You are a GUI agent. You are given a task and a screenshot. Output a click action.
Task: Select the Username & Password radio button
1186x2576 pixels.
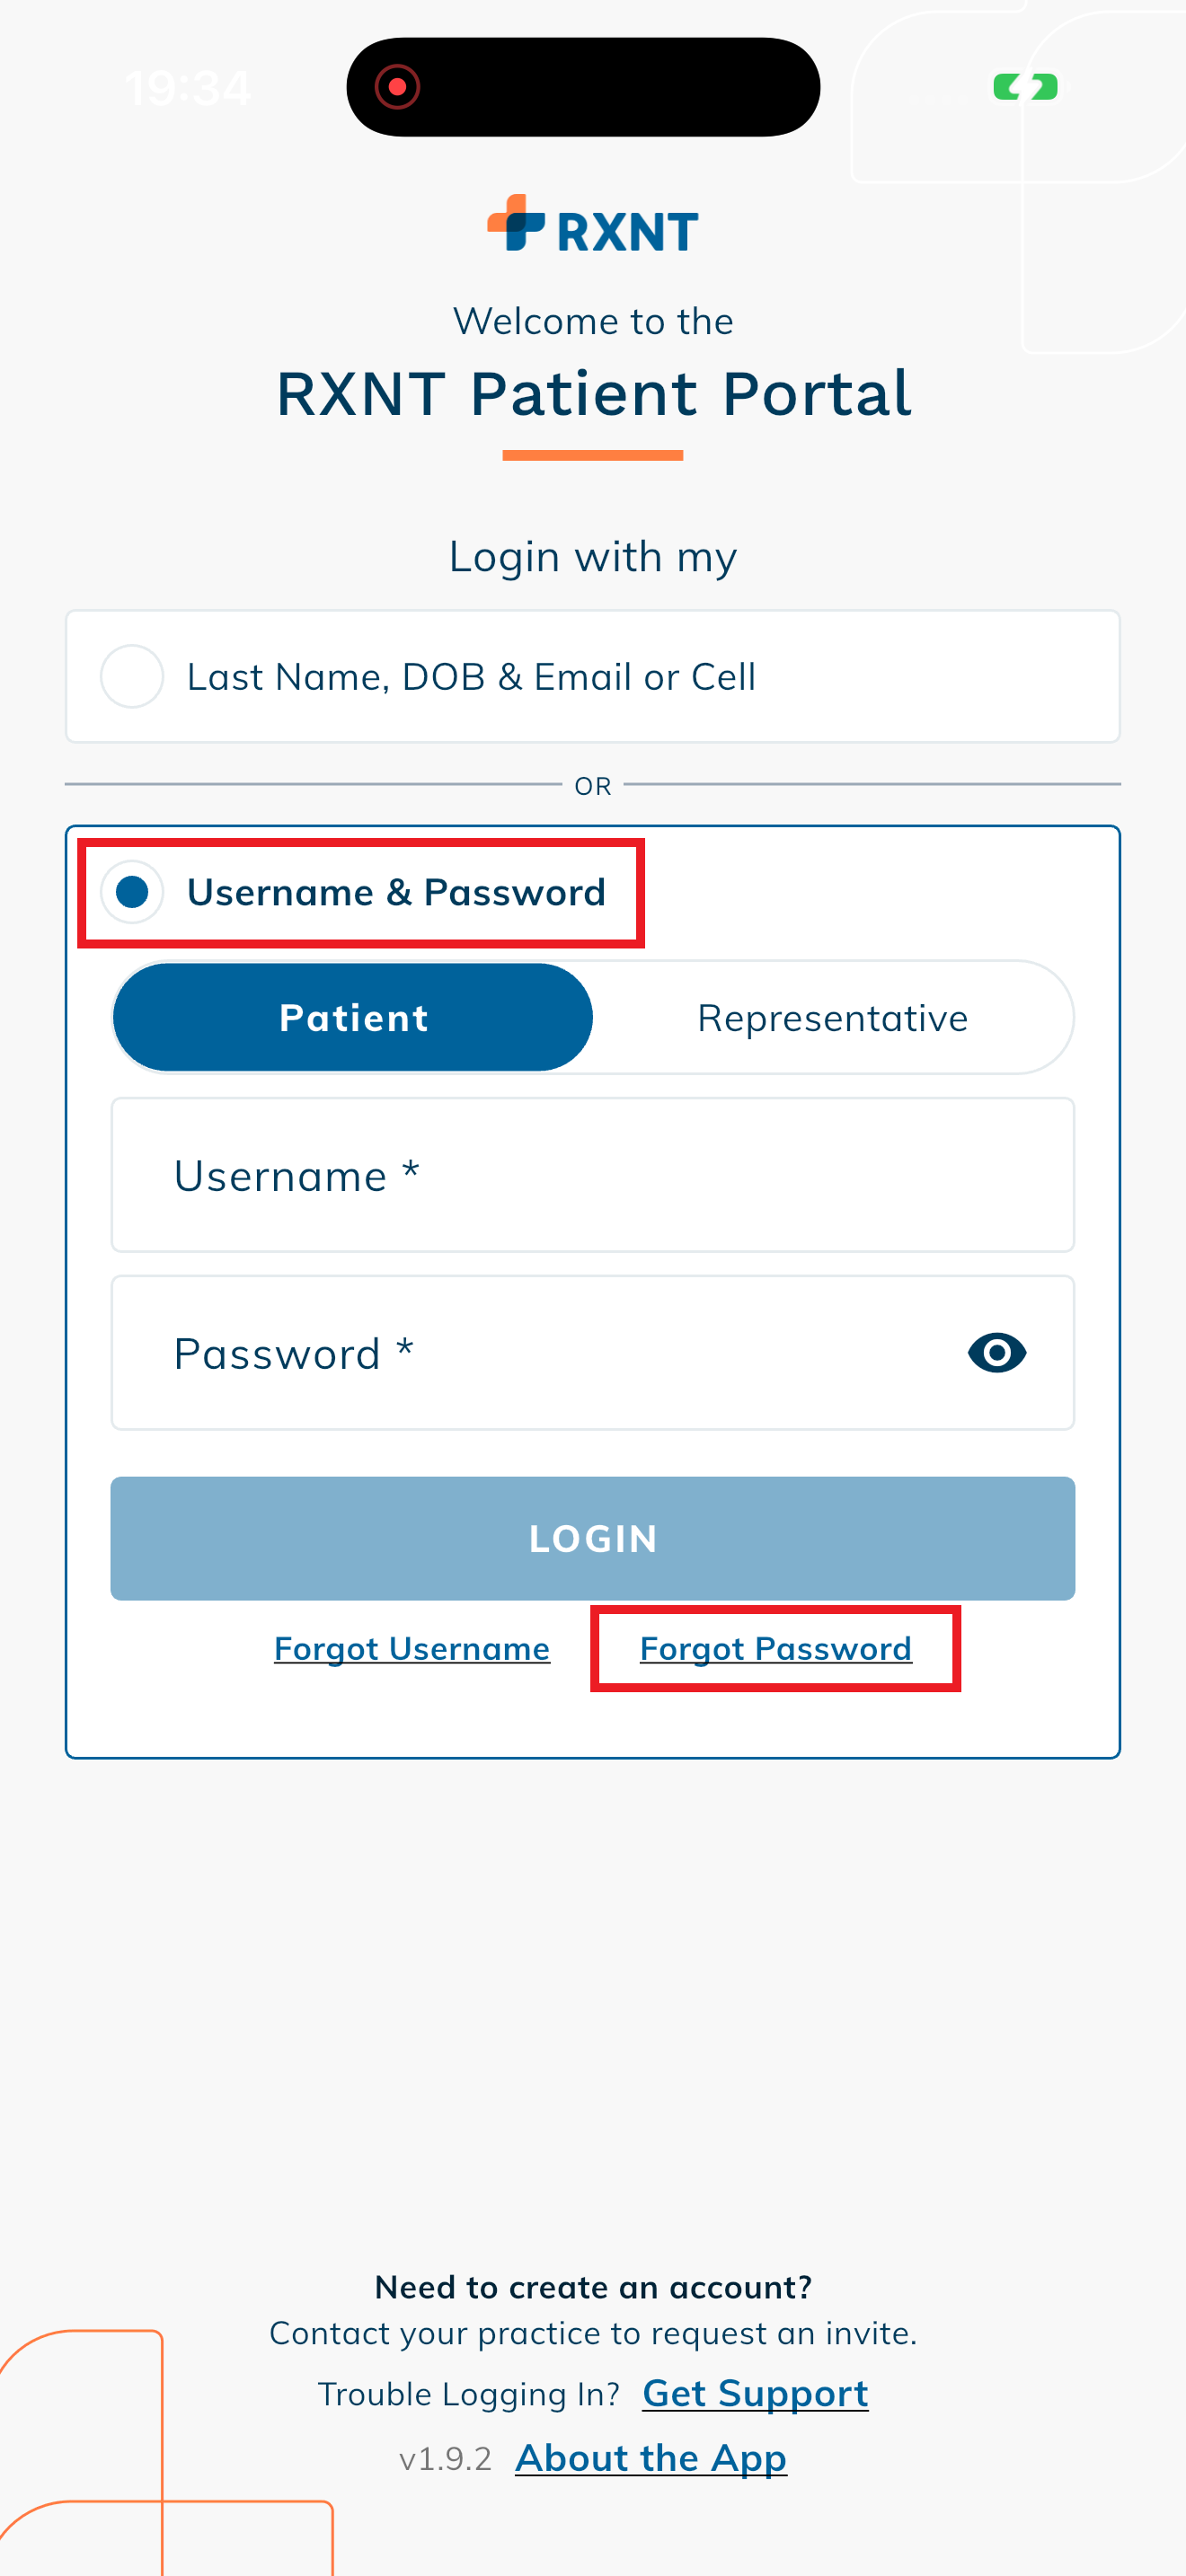tap(132, 891)
